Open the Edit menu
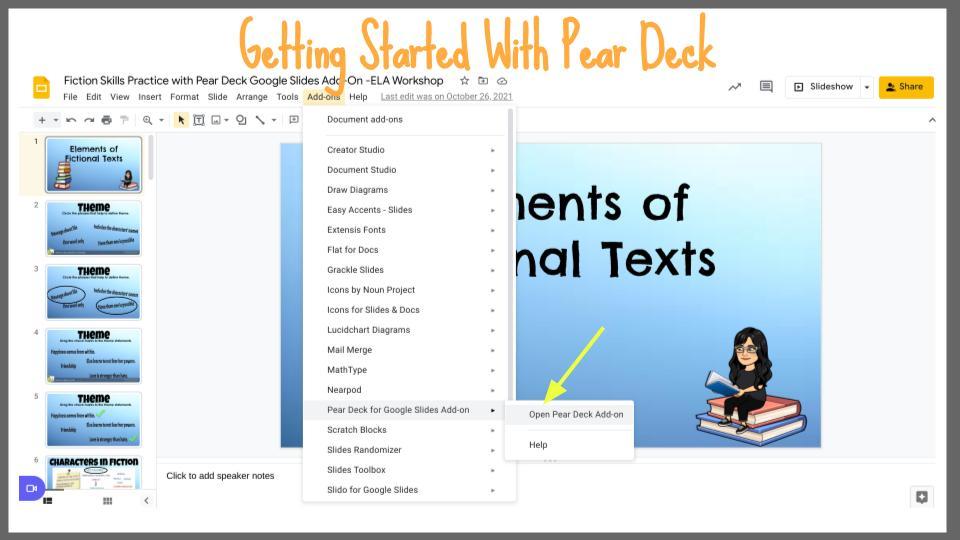 coord(94,97)
